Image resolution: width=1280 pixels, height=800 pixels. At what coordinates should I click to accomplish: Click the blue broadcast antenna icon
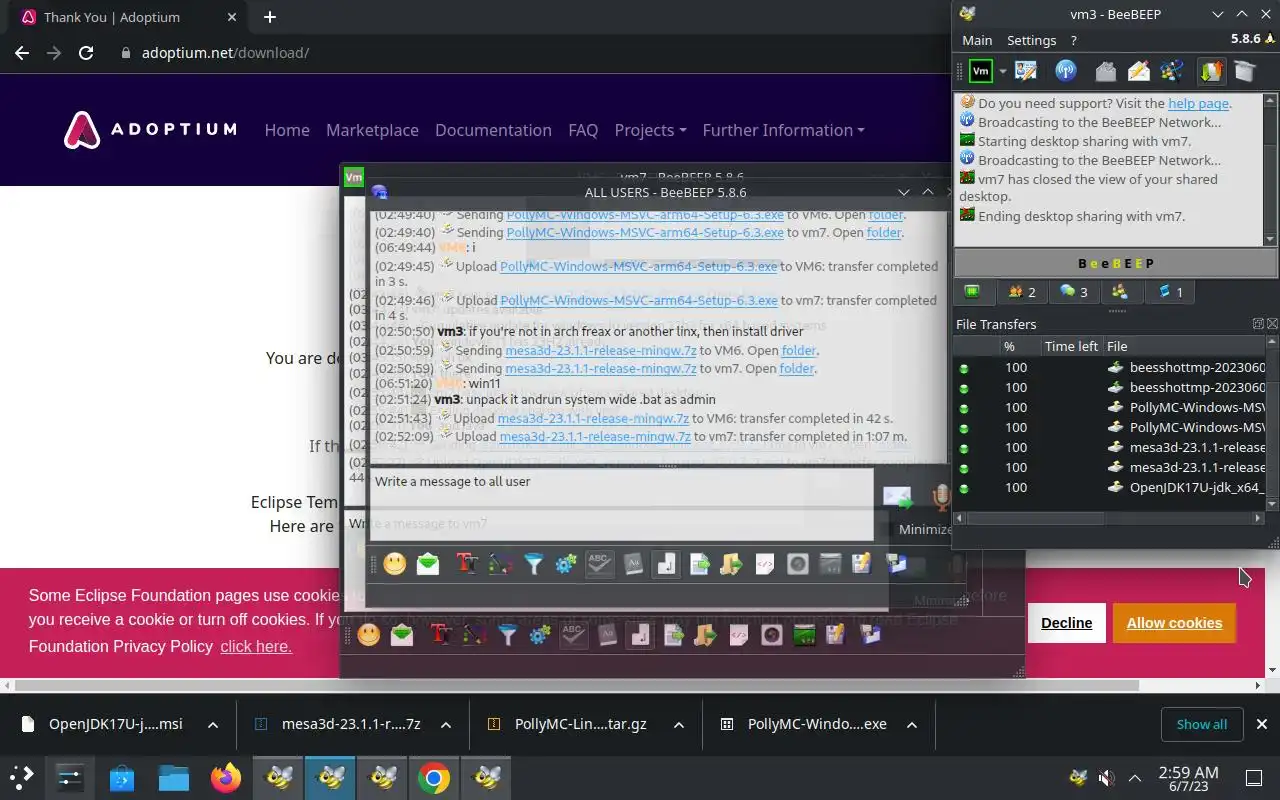pos(1066,71)
